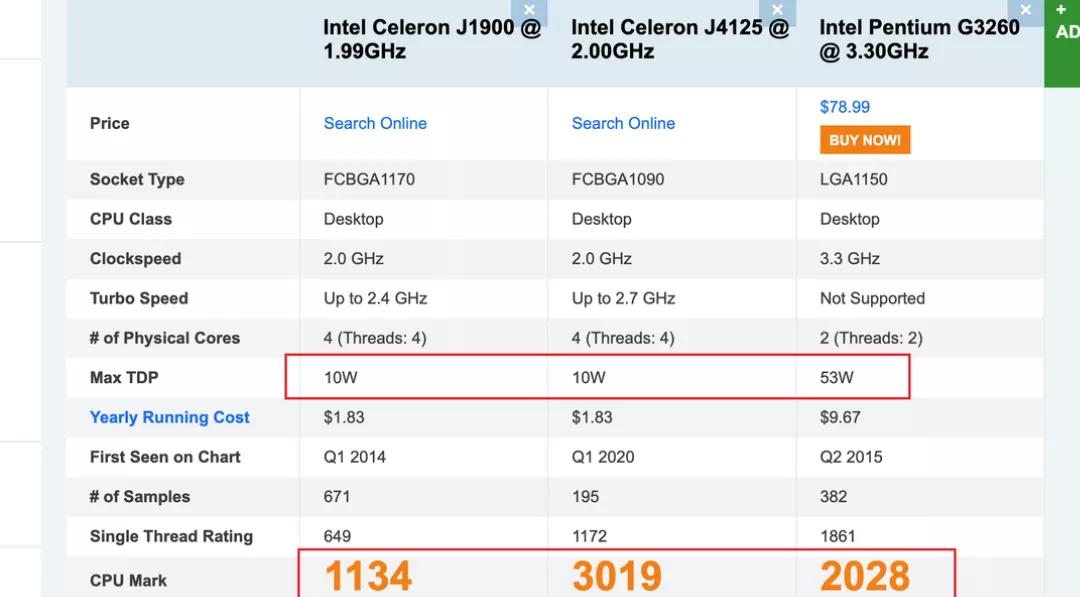Open Search Online for Celeron J4125
1080x597 pixels.
pos(623,123)
